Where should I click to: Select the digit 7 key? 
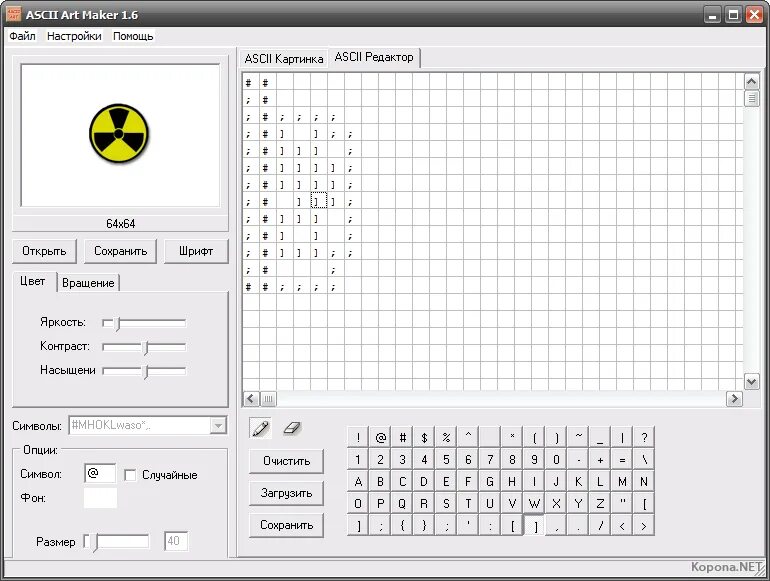tap(490, 460)
